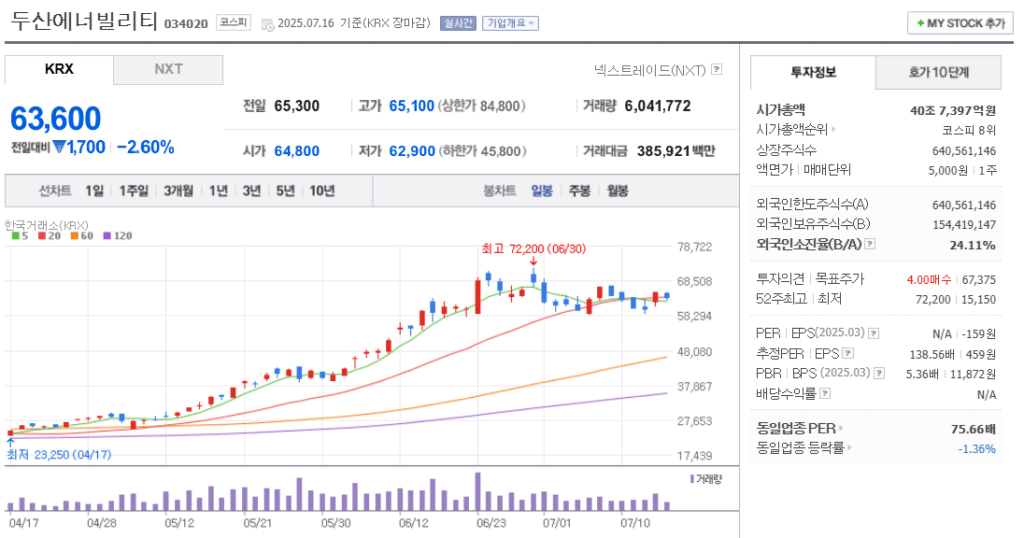Image resolution: width=1024 pixels, height=538 pixels.
Task: Click the 거래량 legend marker in volume chart
Action: (692, 479)
